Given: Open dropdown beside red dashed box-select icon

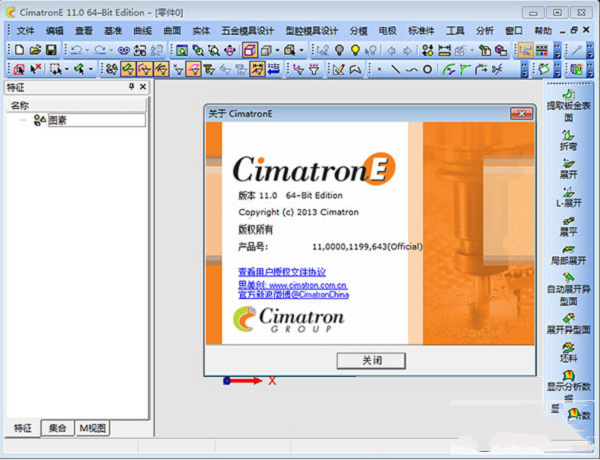Looking at the screenshot, I should (x=67, y=69).
